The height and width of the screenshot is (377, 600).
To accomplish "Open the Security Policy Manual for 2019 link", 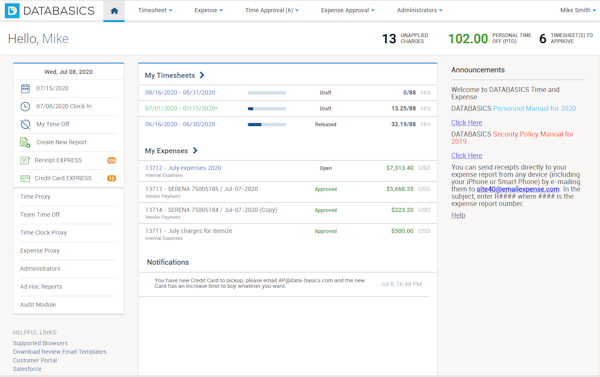I will (x=512, y=138).
